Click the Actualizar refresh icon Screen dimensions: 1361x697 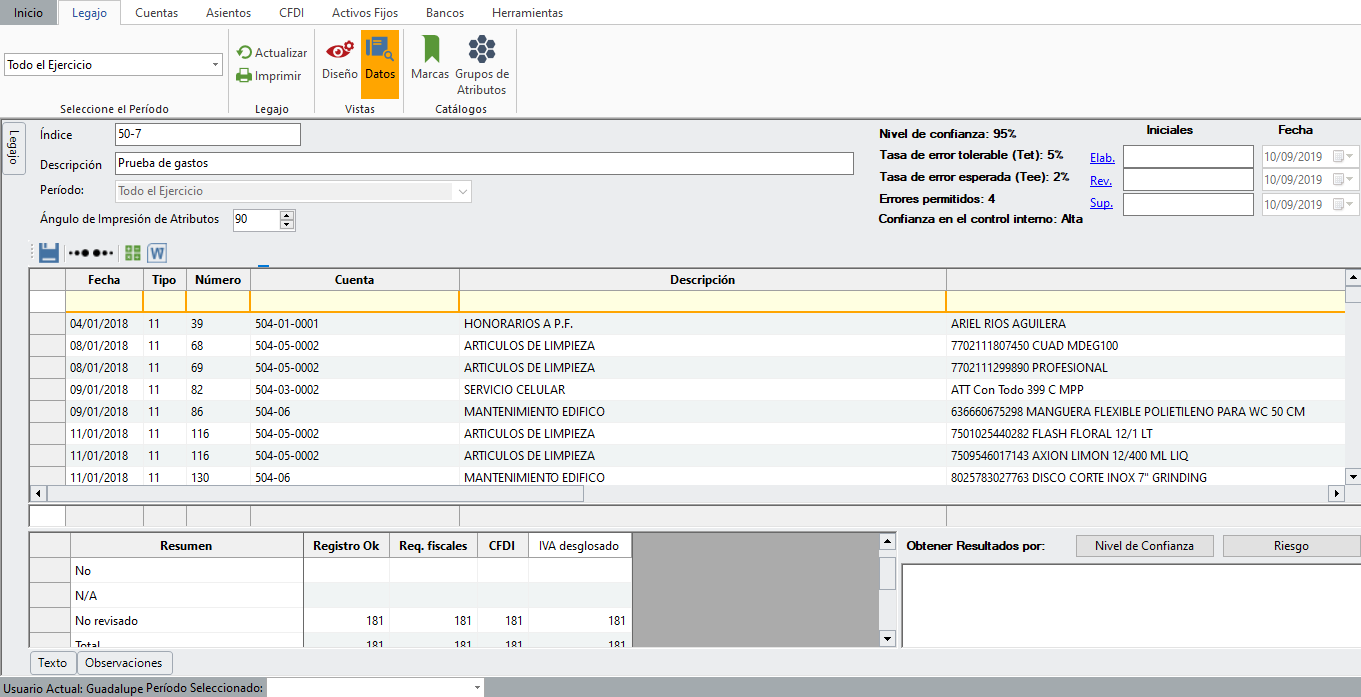pyautogui.click(x=244, y=53)
